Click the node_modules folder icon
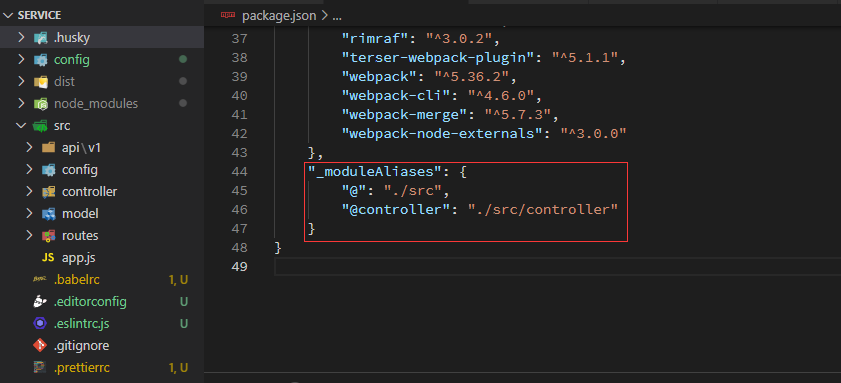 tap(41, 104)
